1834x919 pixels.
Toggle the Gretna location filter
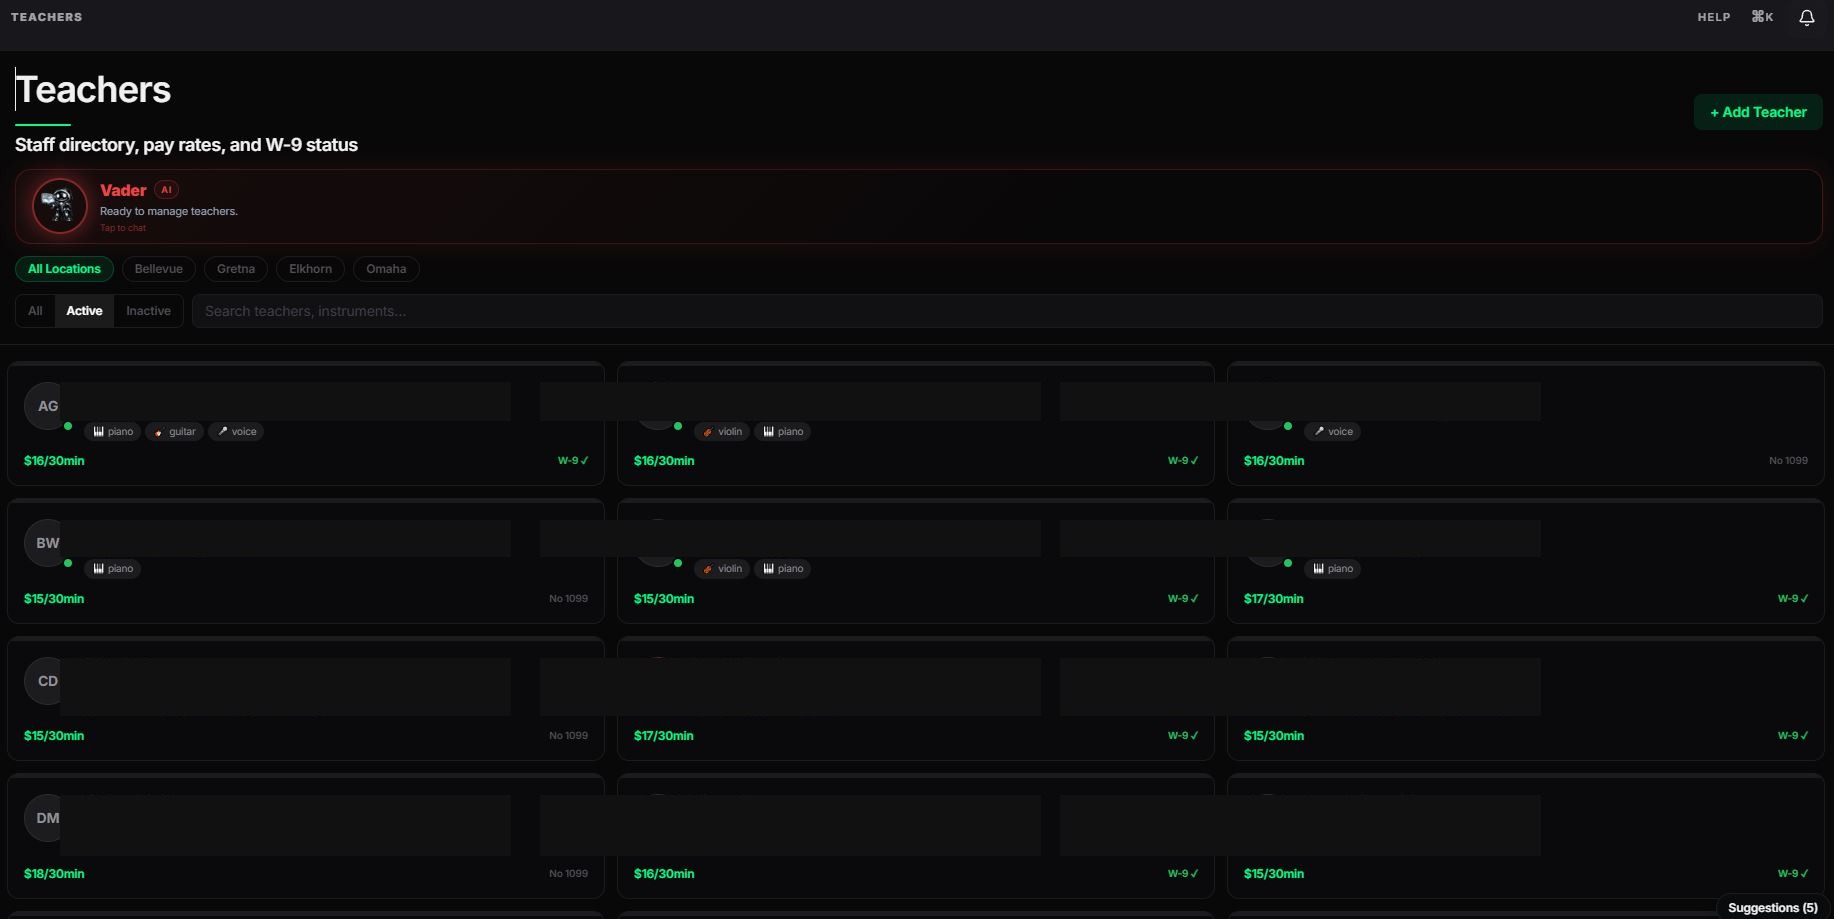pyautogui.click(x=236, y=269)
